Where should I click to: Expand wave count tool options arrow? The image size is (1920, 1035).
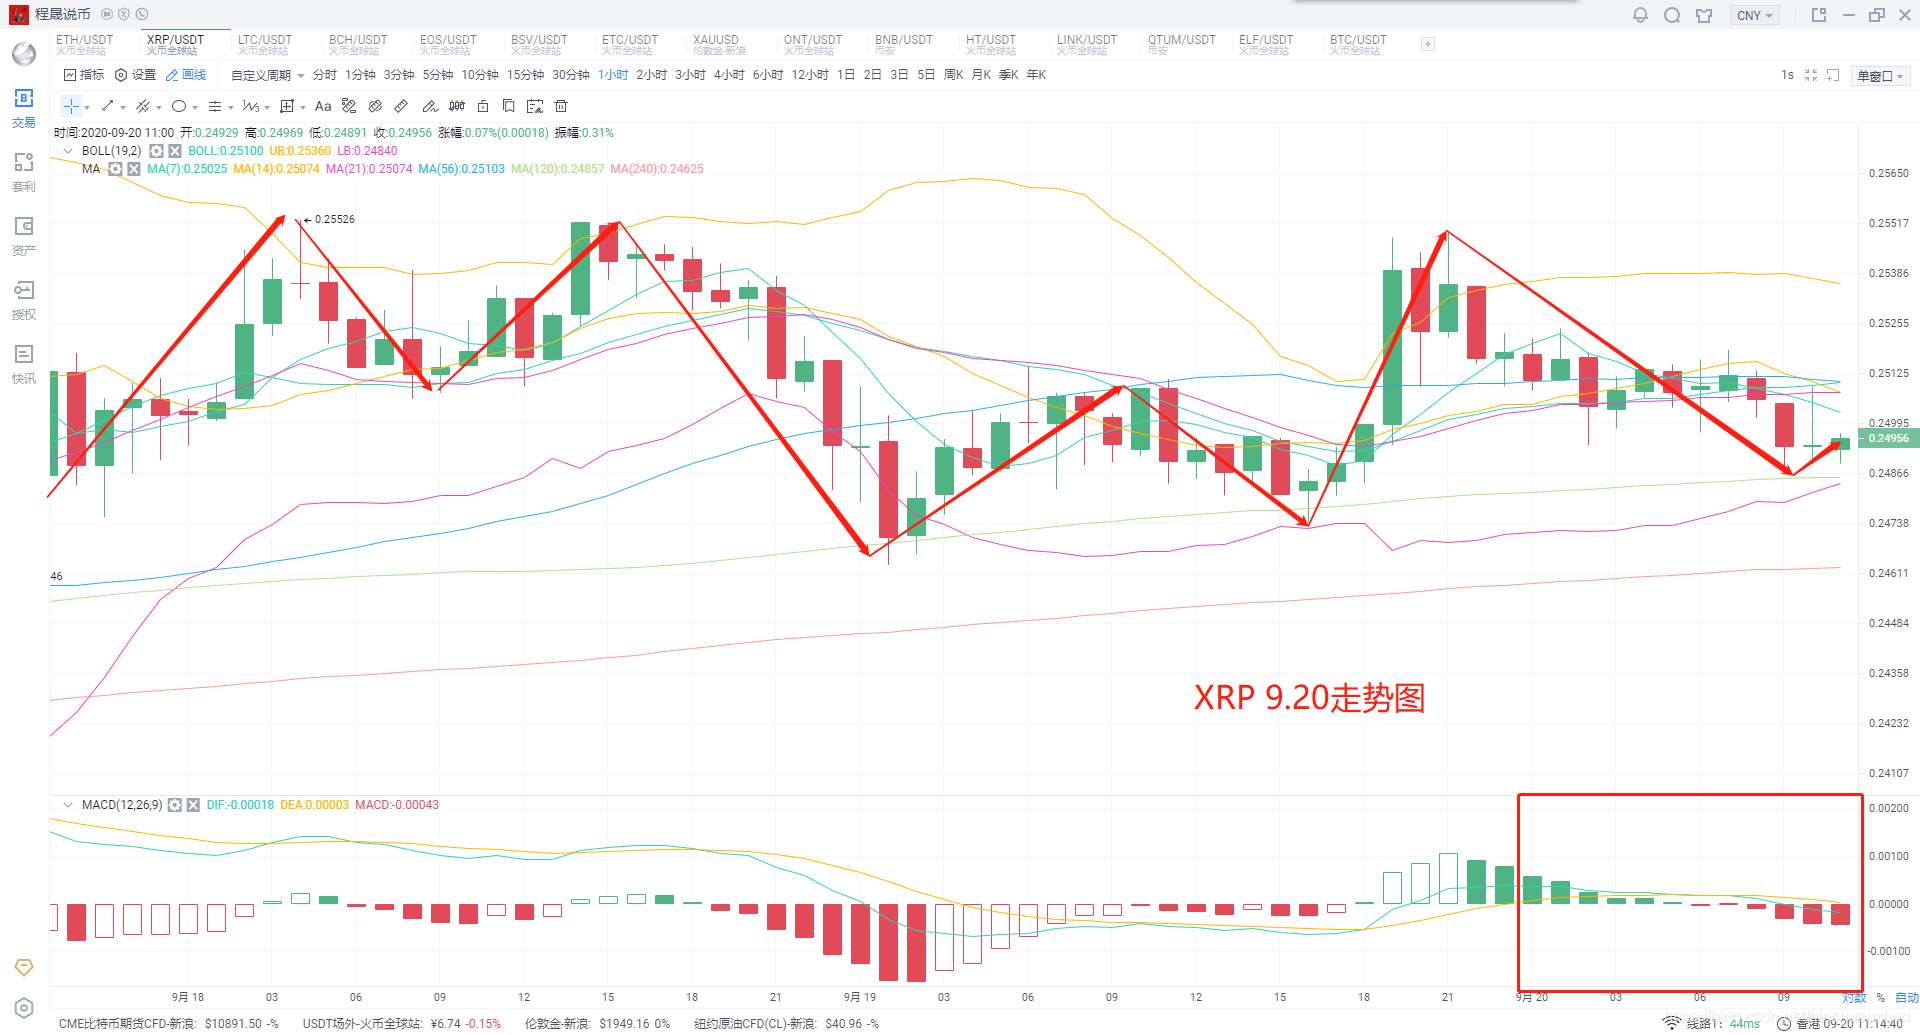[267, 107]
